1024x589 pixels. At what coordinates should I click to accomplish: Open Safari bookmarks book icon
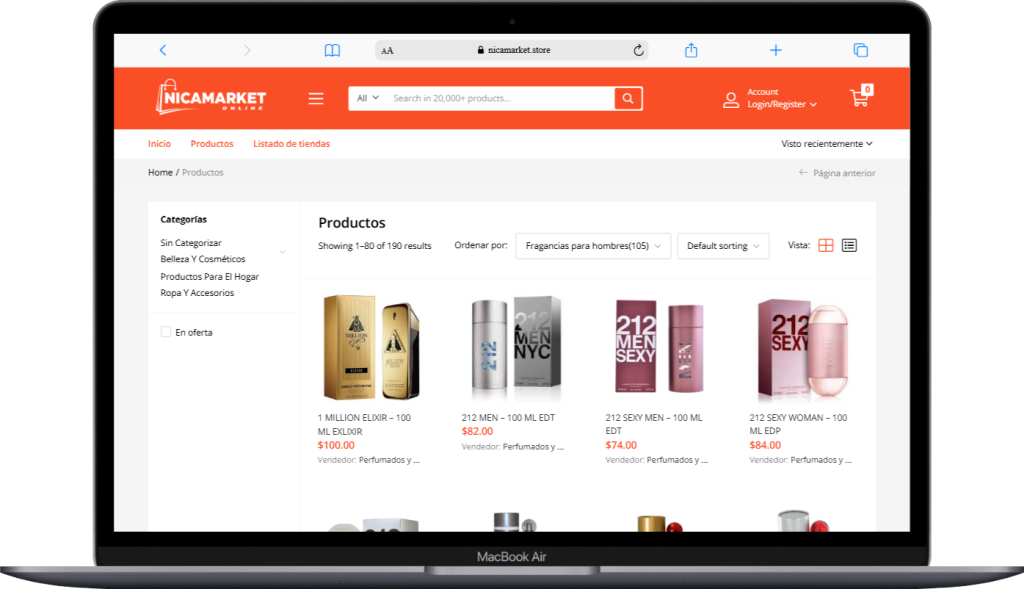point(332,50)
